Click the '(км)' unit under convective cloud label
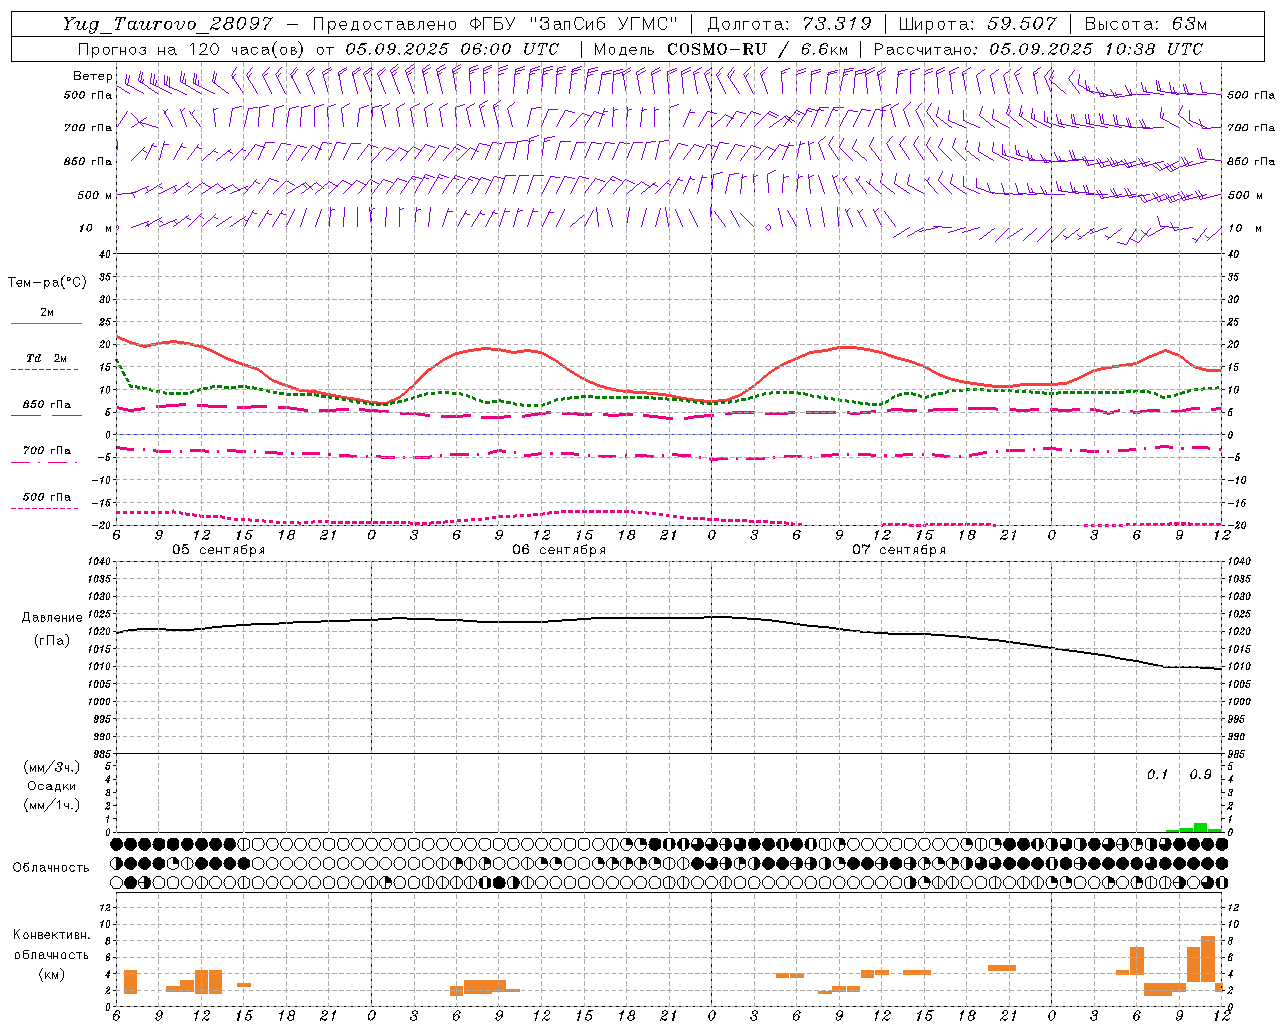Viewport: 1280px width, 1024px height. click(52, 975)
